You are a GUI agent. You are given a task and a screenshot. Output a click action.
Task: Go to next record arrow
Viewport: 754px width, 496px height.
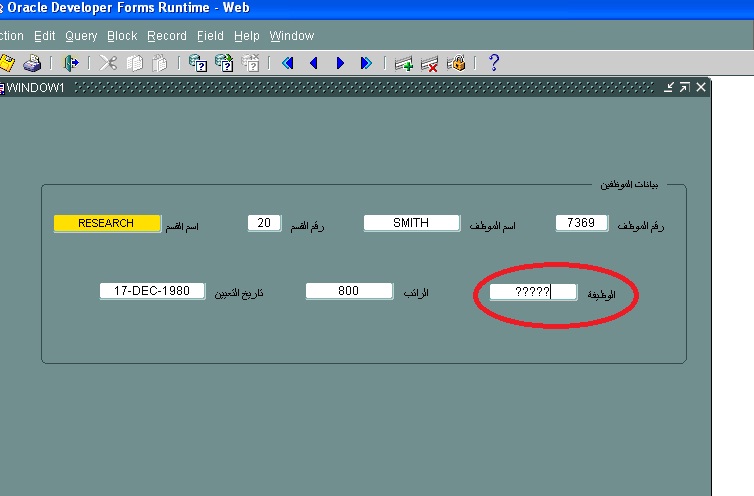click(x=340, y=63)
